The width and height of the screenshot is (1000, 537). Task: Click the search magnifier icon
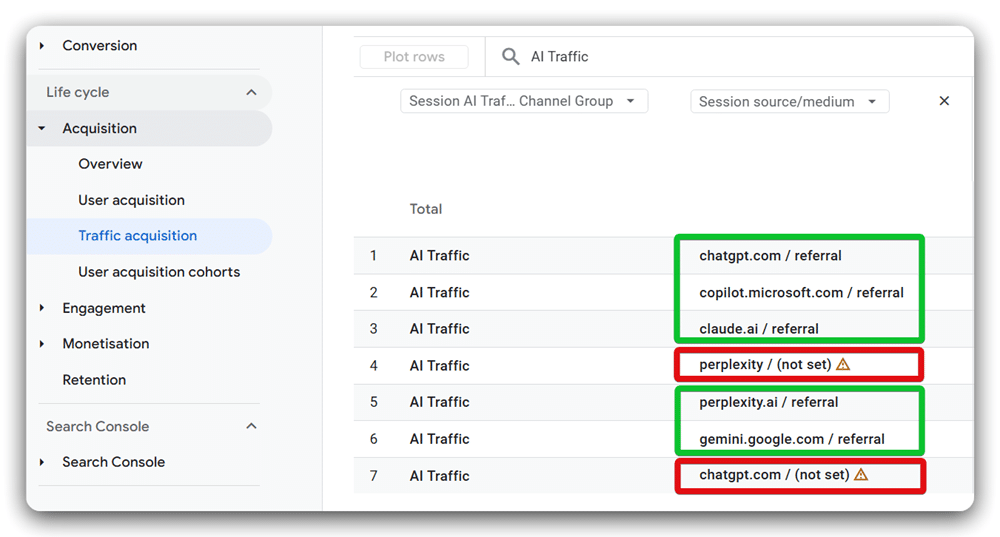pyautogui.click(x=510, y=56)
